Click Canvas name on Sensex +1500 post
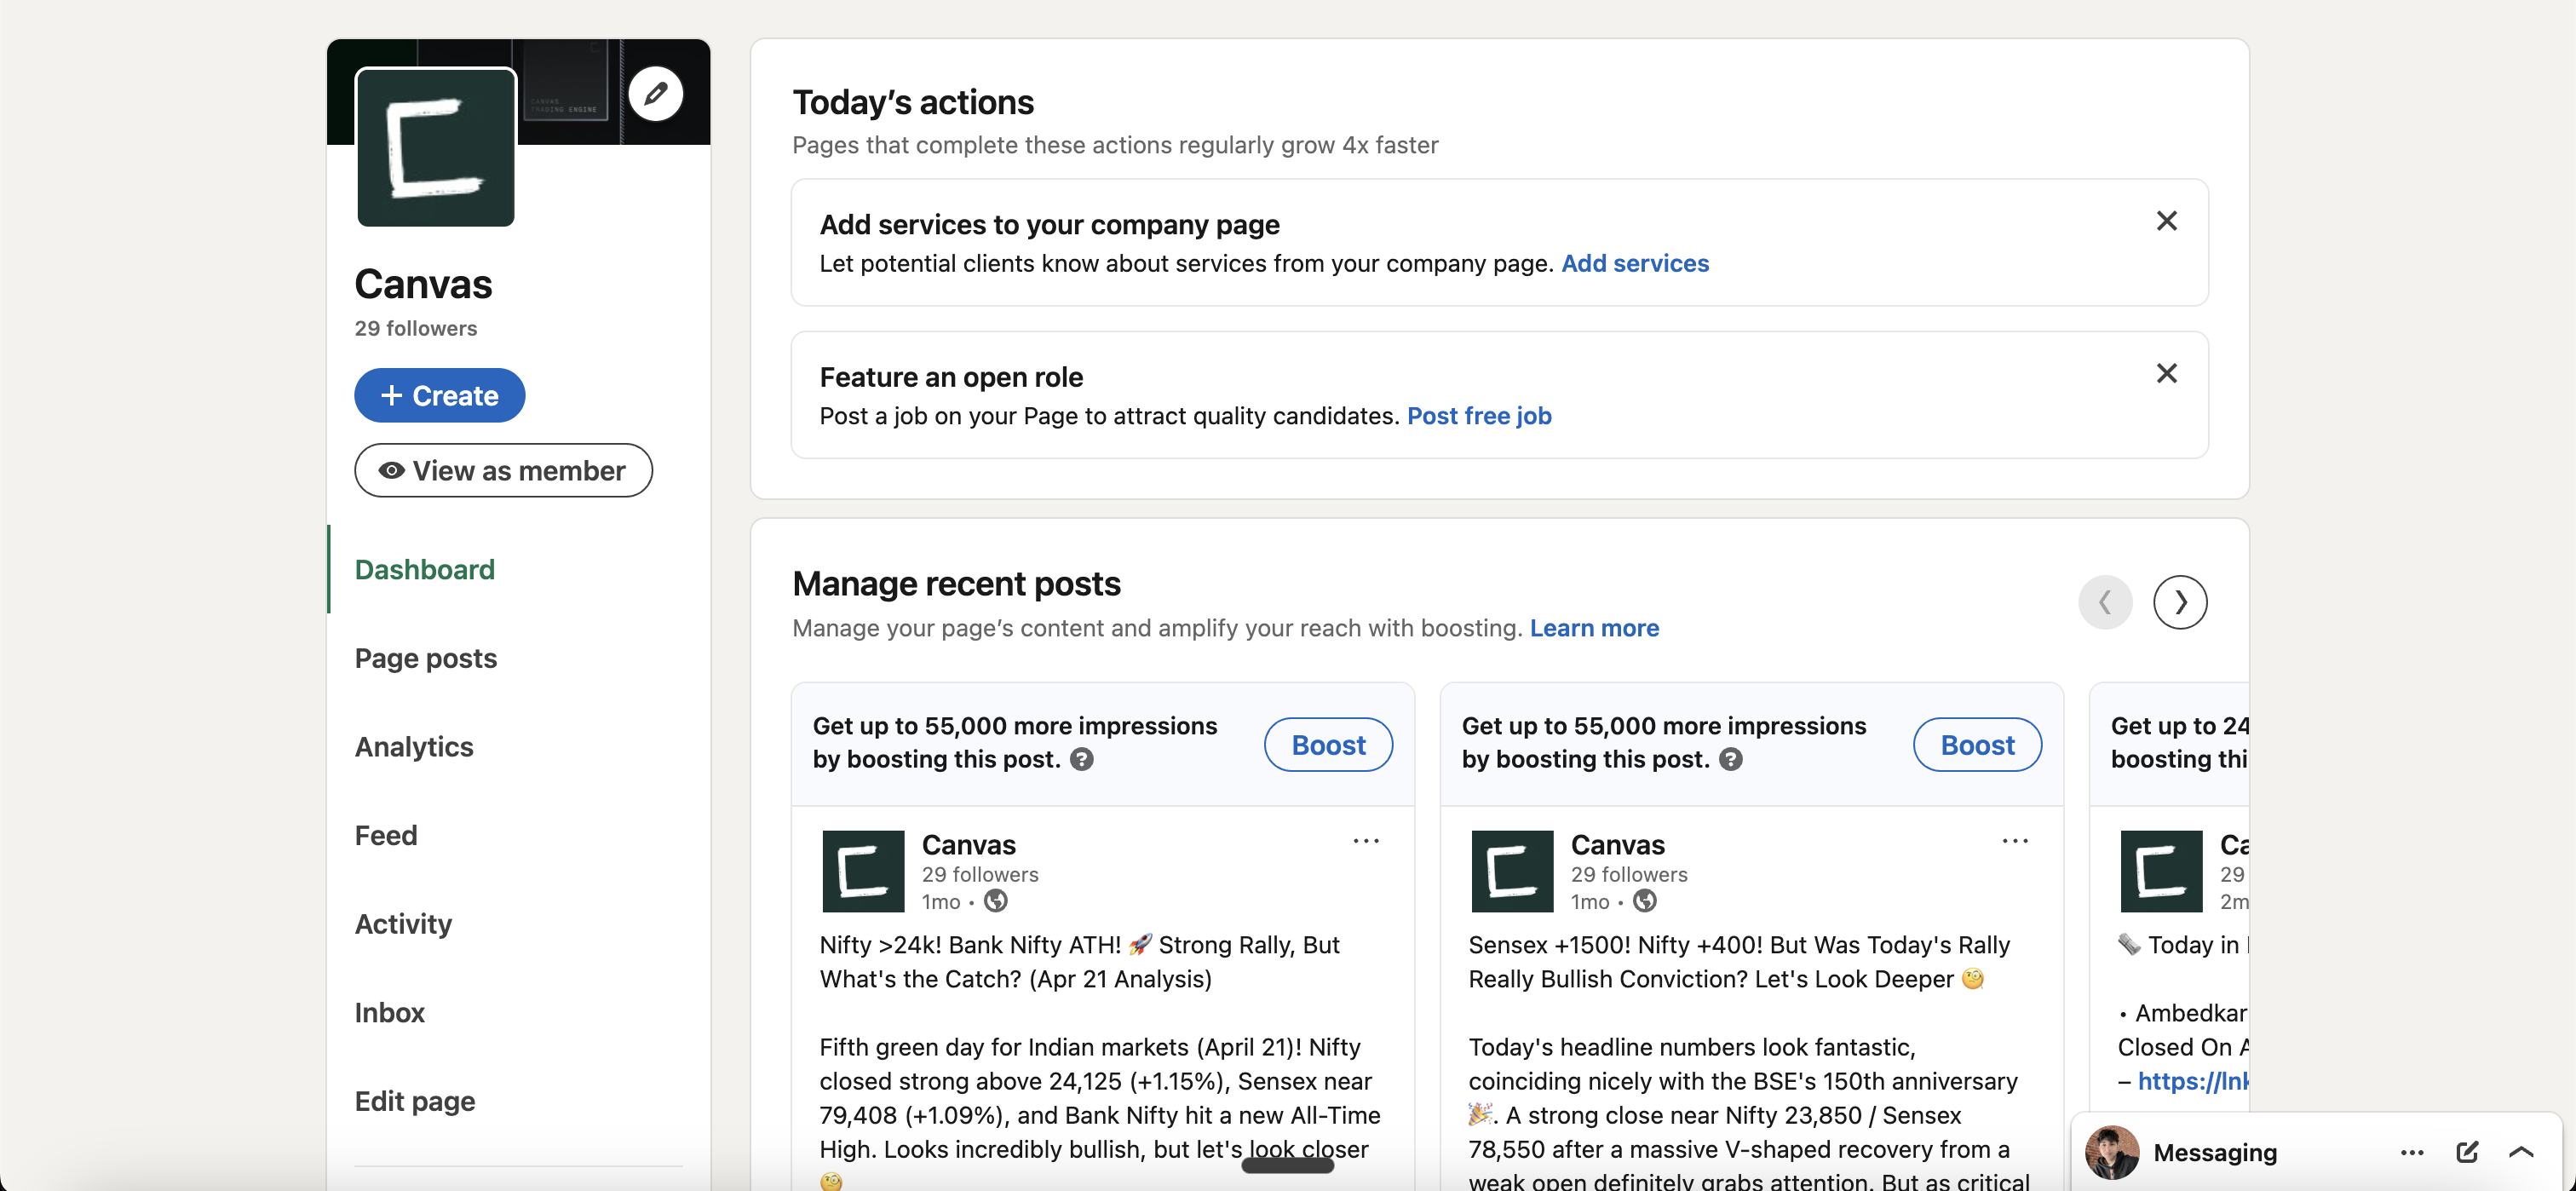 (1617, 845)
